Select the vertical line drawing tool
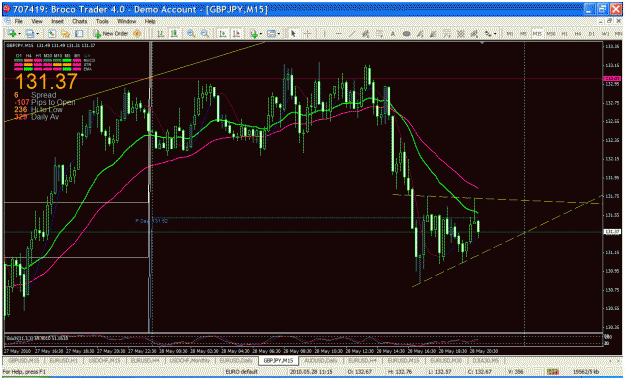Viewport: 625px width, 378px height. click(x=324, y=34)
